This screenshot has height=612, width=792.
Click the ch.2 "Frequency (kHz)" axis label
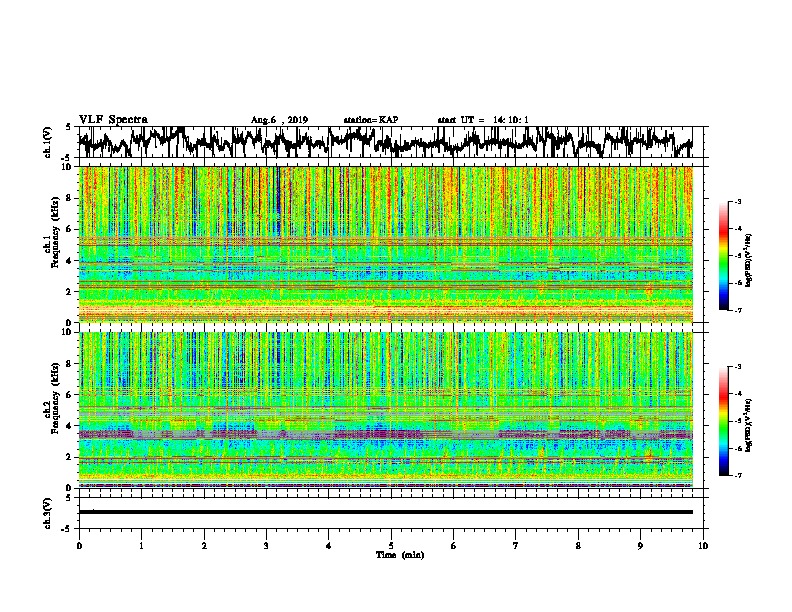pos(55,398)
